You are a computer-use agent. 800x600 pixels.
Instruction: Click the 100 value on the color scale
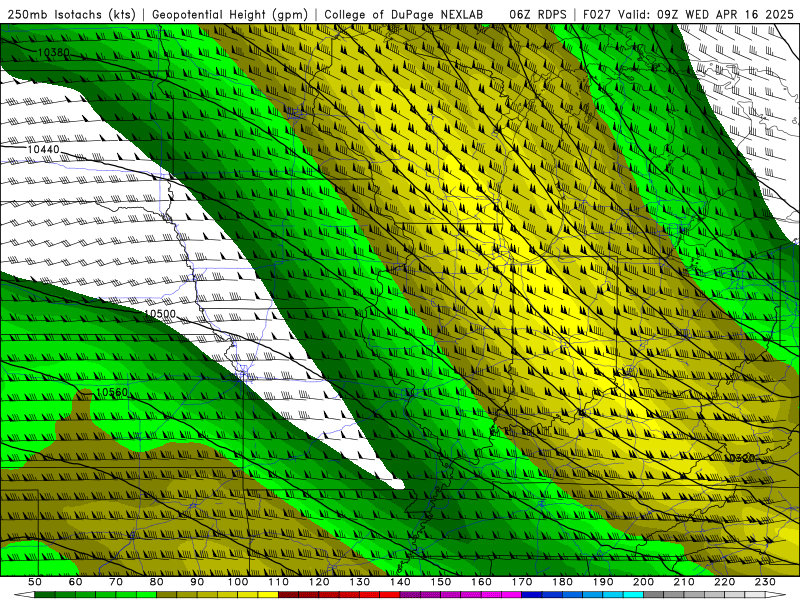(238, 582)
